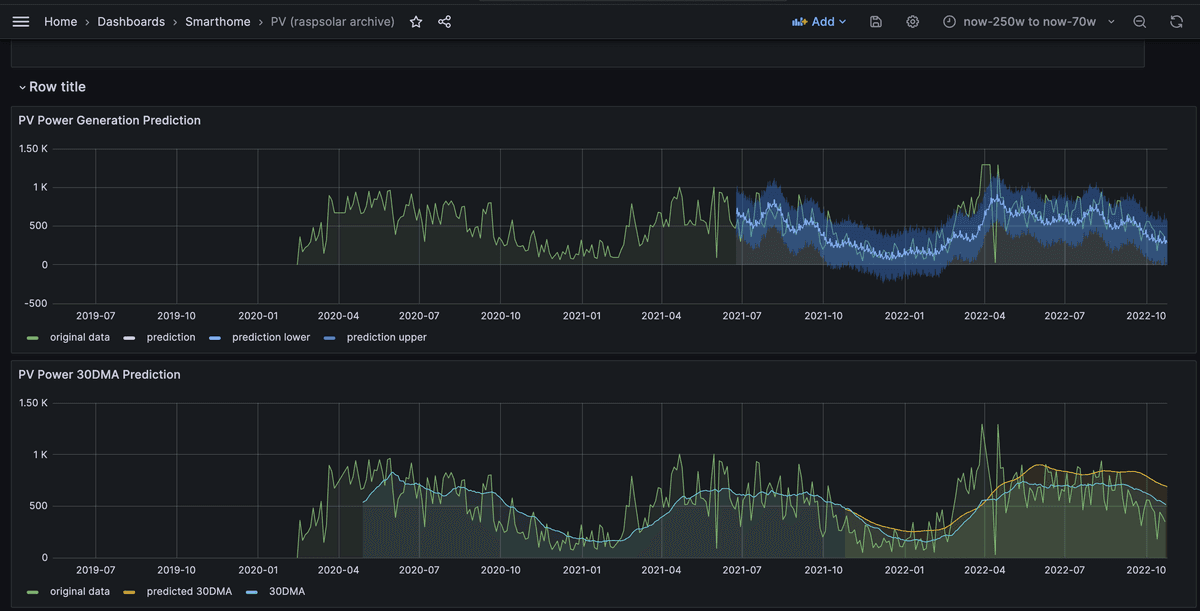Toggle original data series in 30DMA Prediction legend
The height and width of the screenshot is (611, 1200).
coord(80,591)
